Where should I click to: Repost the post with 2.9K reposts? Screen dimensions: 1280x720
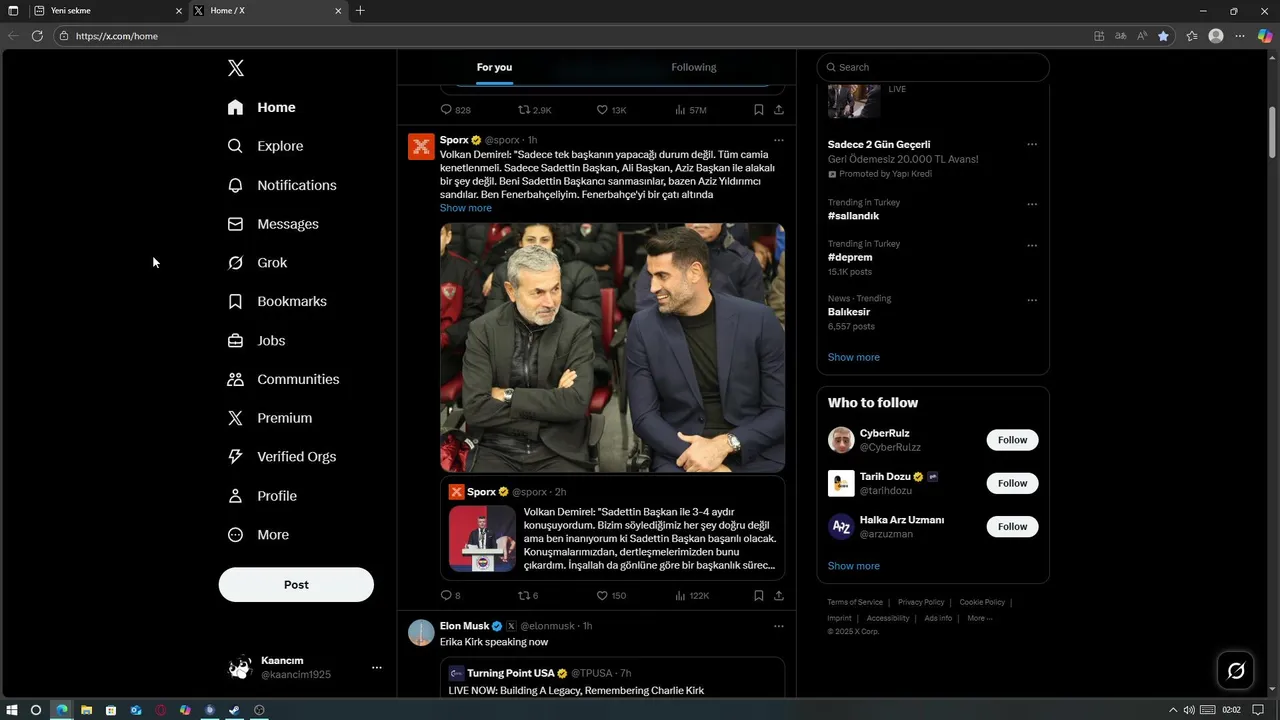[x=535, y=110]
